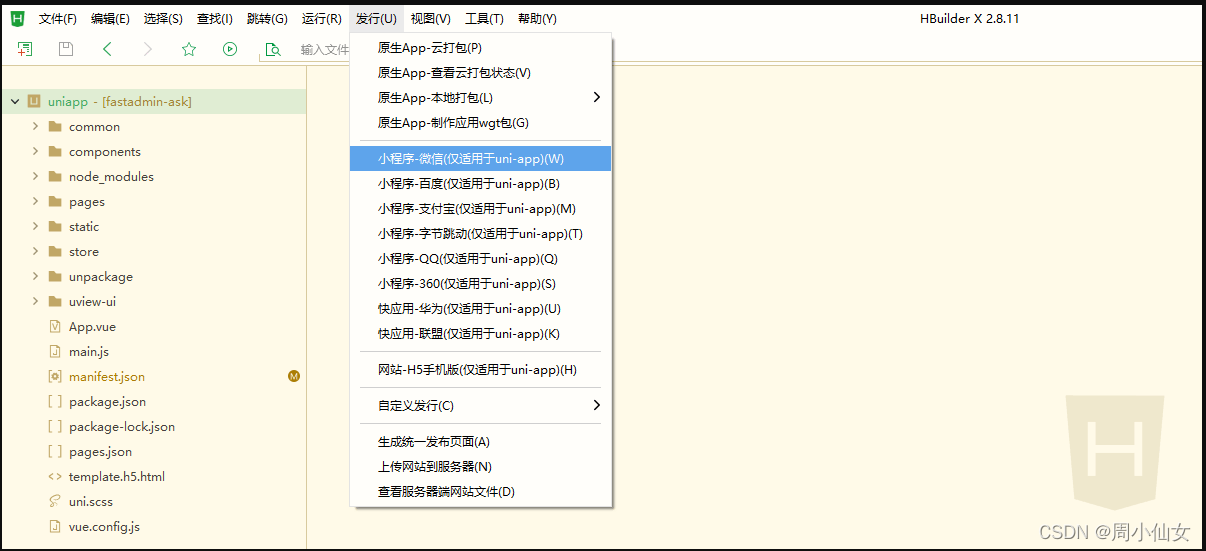Open the 视图(V) menu
Viewport: 1206px width, 551px height.
point(431,19)
